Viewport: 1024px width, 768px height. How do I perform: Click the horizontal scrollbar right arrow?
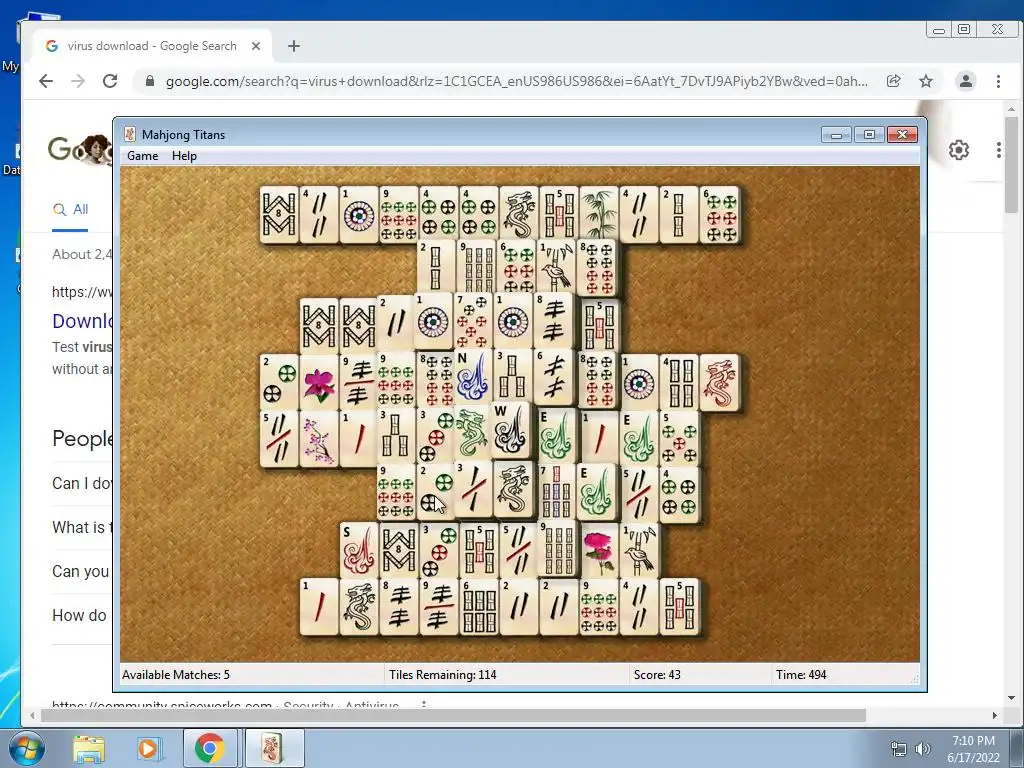pos(995,716)
